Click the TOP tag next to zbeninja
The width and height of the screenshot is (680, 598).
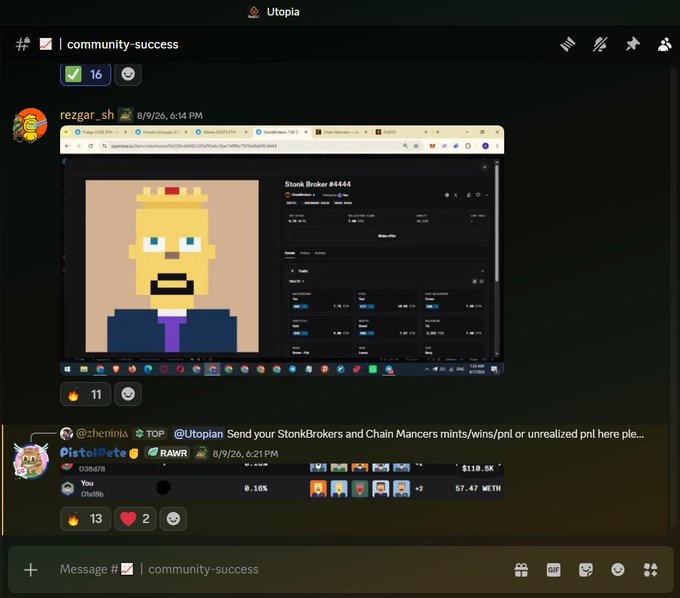click(150, 434)
